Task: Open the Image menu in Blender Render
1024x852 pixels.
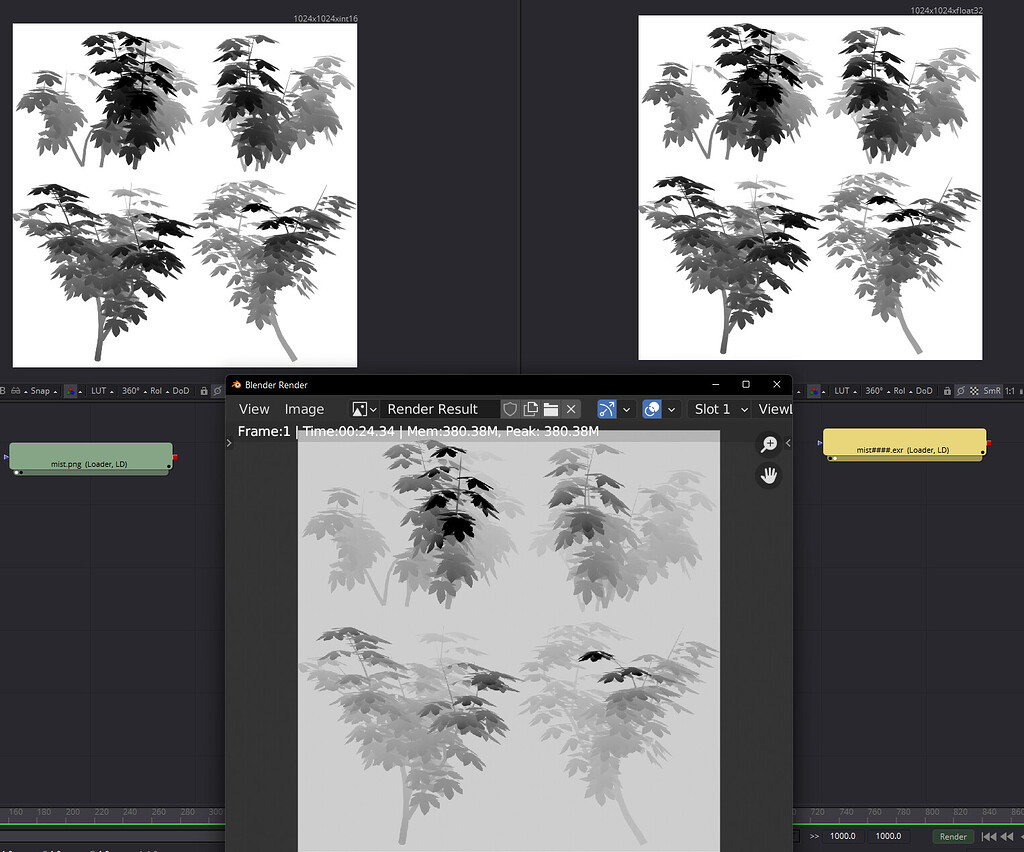Action: tap(304, 409)
